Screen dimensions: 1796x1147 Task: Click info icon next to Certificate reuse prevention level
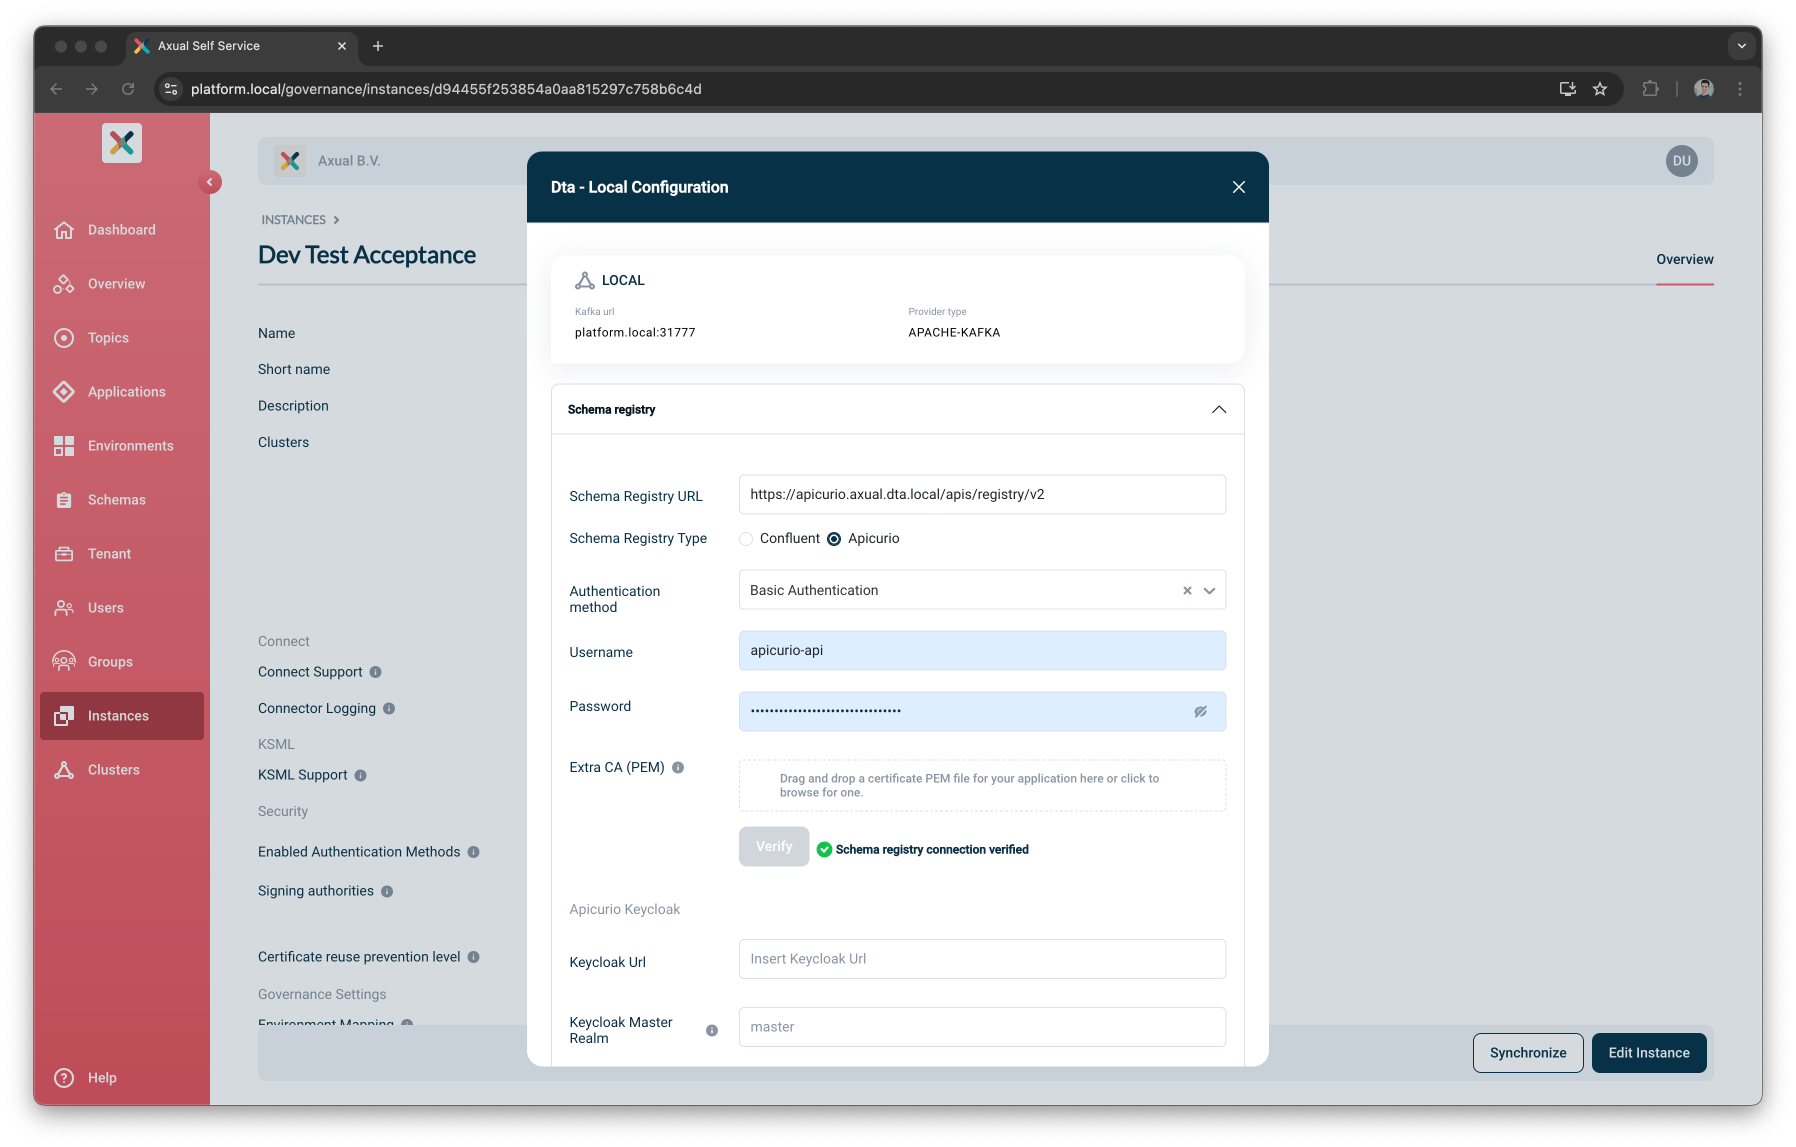coord(474,957)
